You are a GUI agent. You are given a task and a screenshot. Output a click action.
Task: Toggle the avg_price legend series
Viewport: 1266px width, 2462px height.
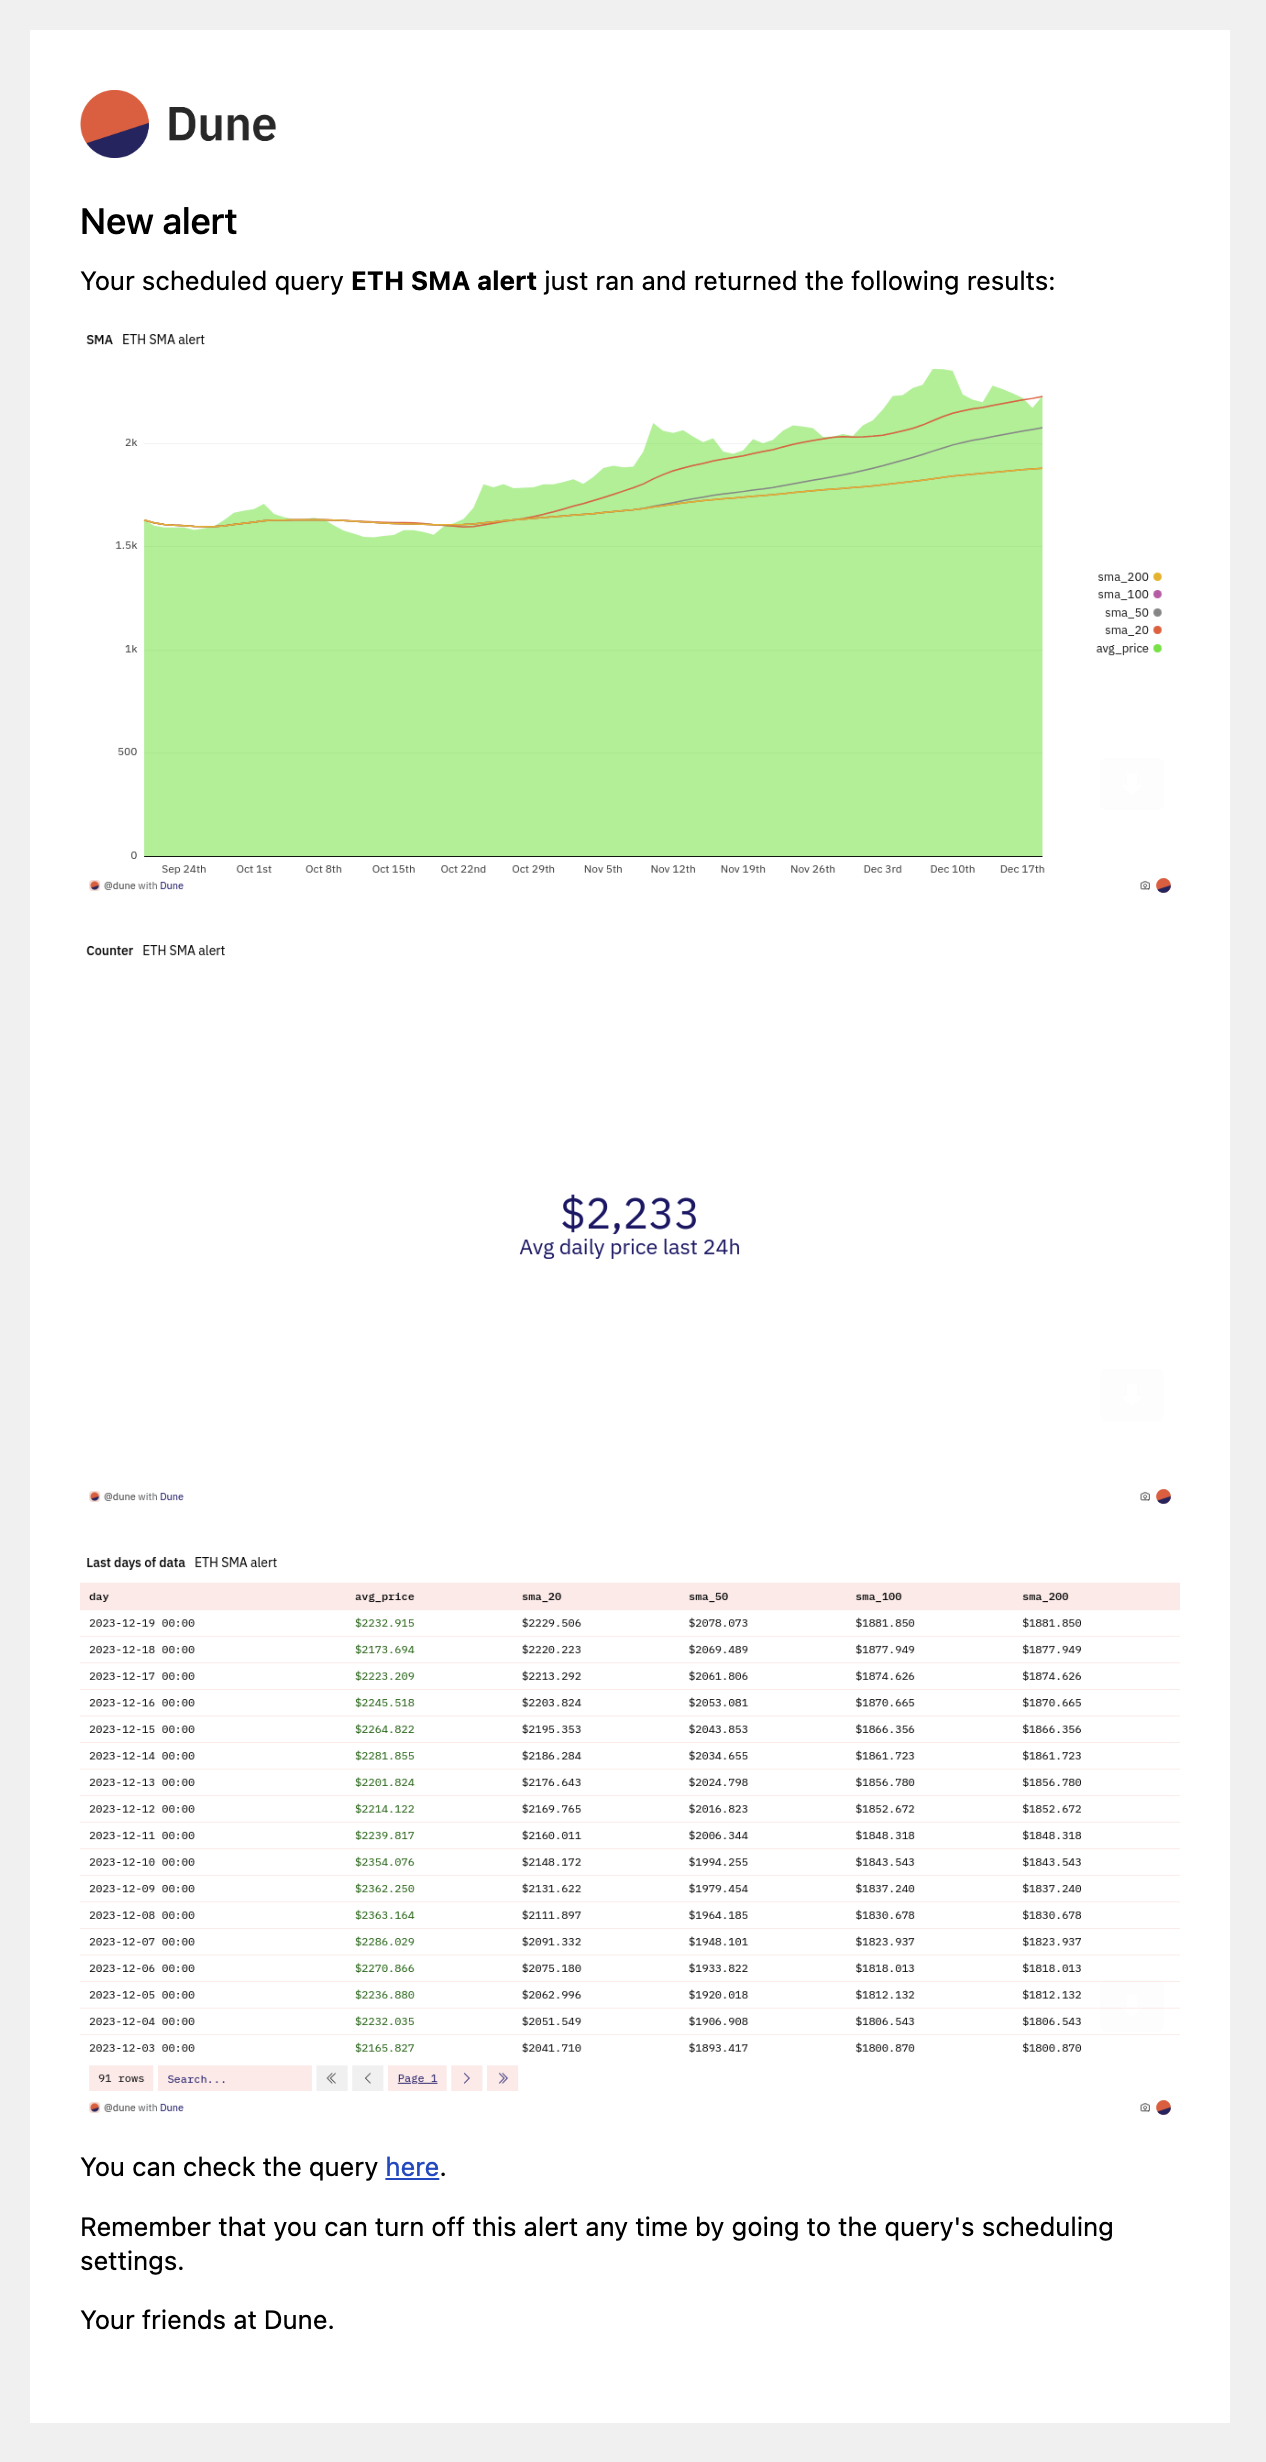(1128, 649)
